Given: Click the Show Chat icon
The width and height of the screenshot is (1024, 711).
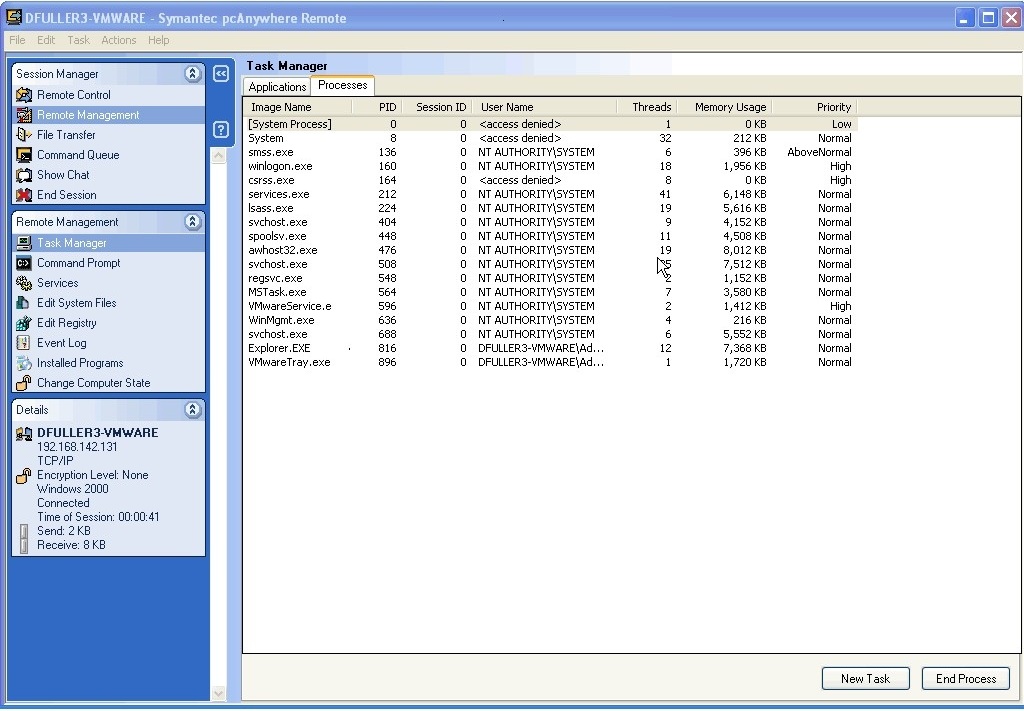Looking at the screenshot, I should click(24, 175).
